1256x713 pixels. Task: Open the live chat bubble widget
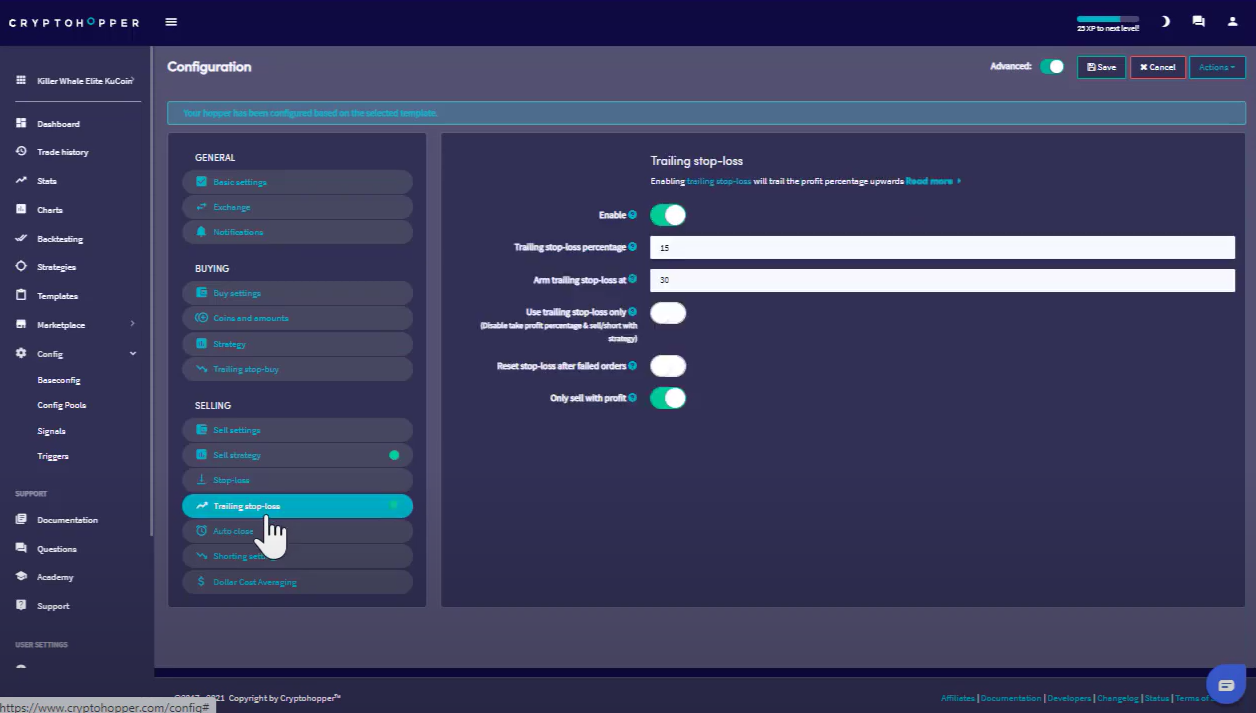[1225, 684]
